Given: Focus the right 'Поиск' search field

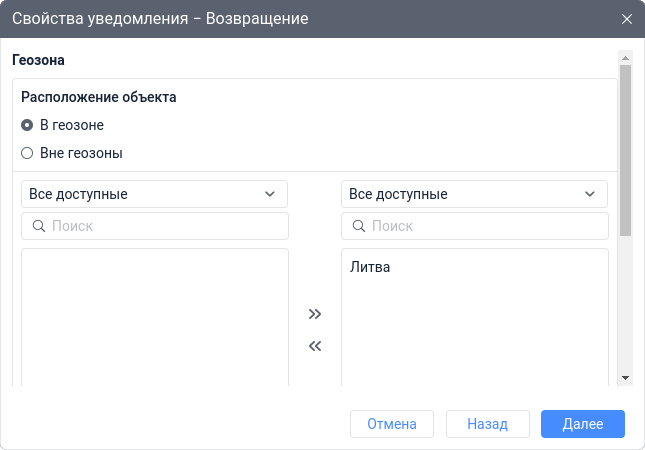Looking at the screenshot, I should (x=485, y=226).
